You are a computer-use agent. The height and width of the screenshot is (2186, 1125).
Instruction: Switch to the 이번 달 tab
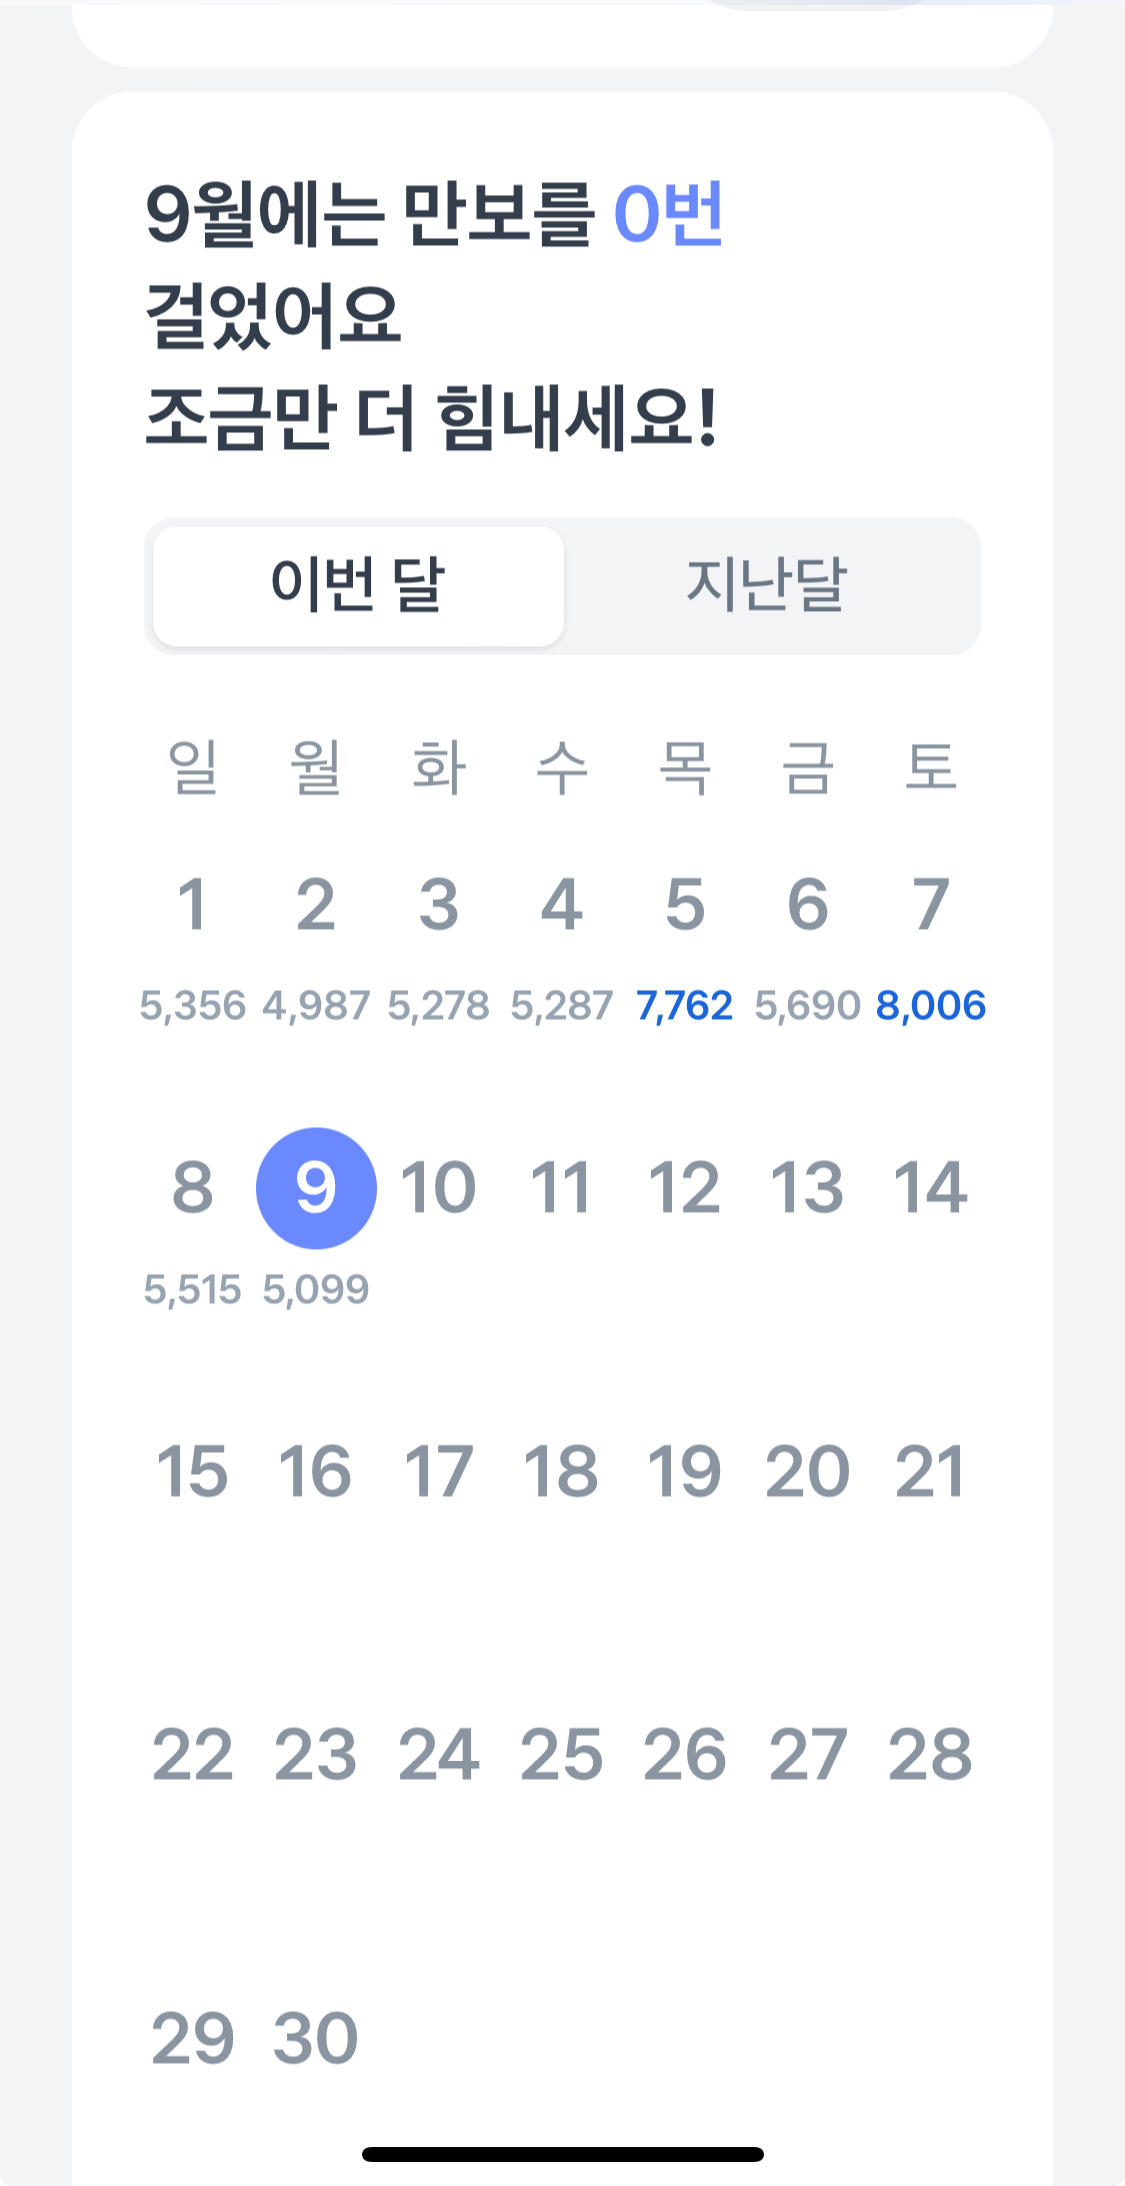pos(358,585)
